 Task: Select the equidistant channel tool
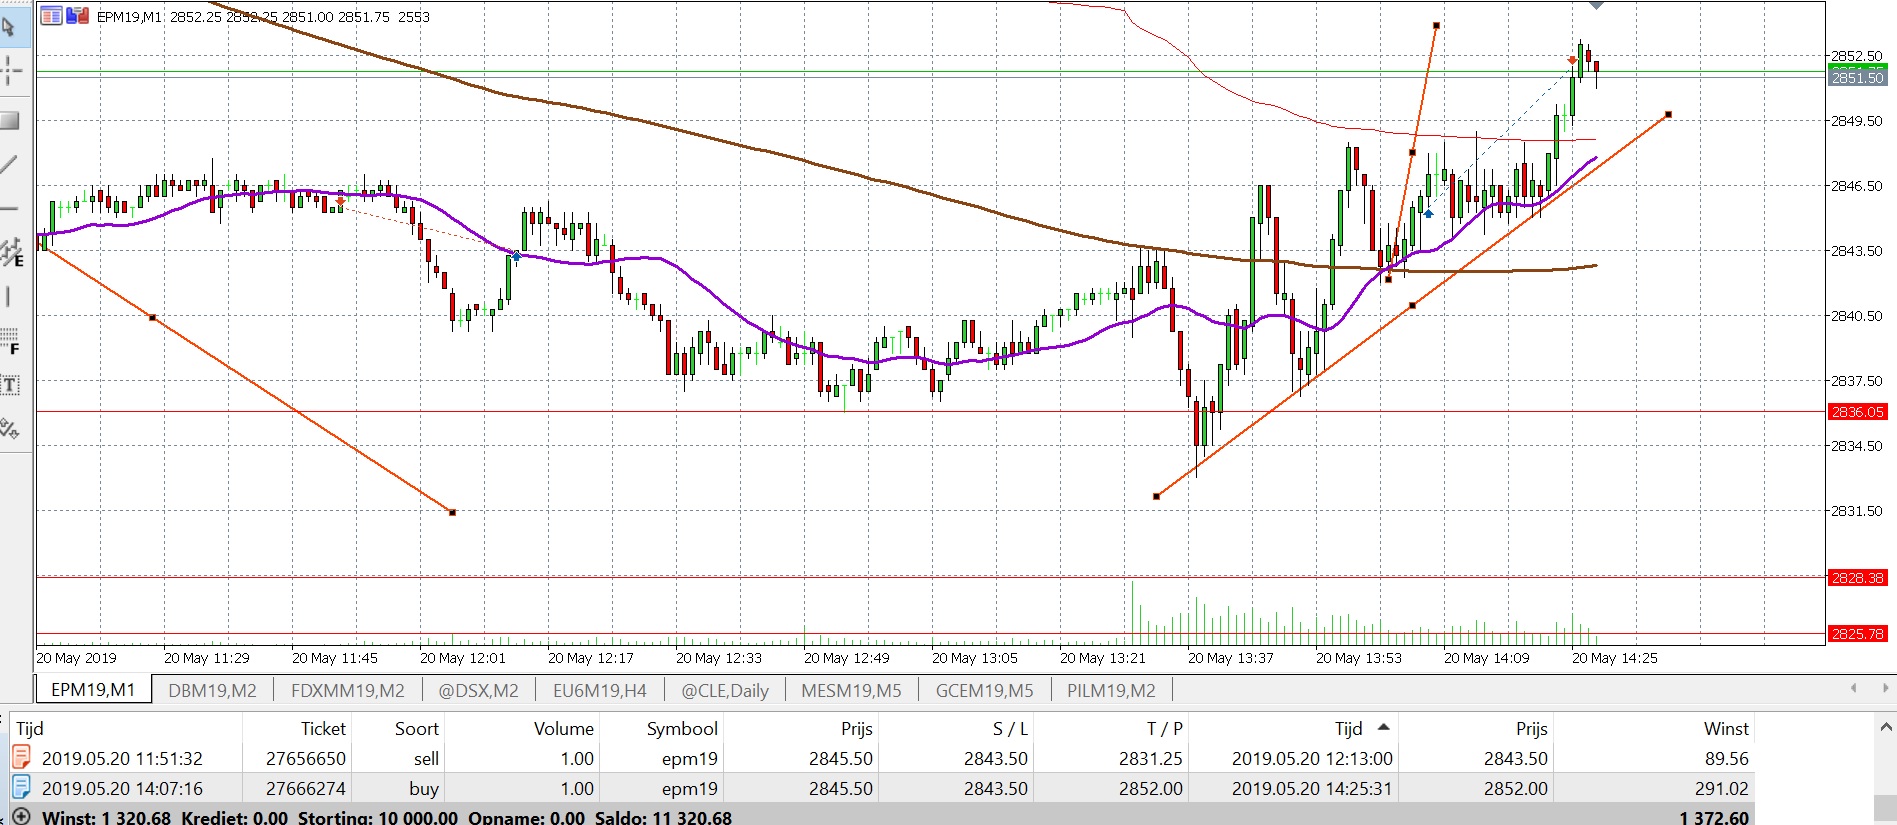(10, 252)
